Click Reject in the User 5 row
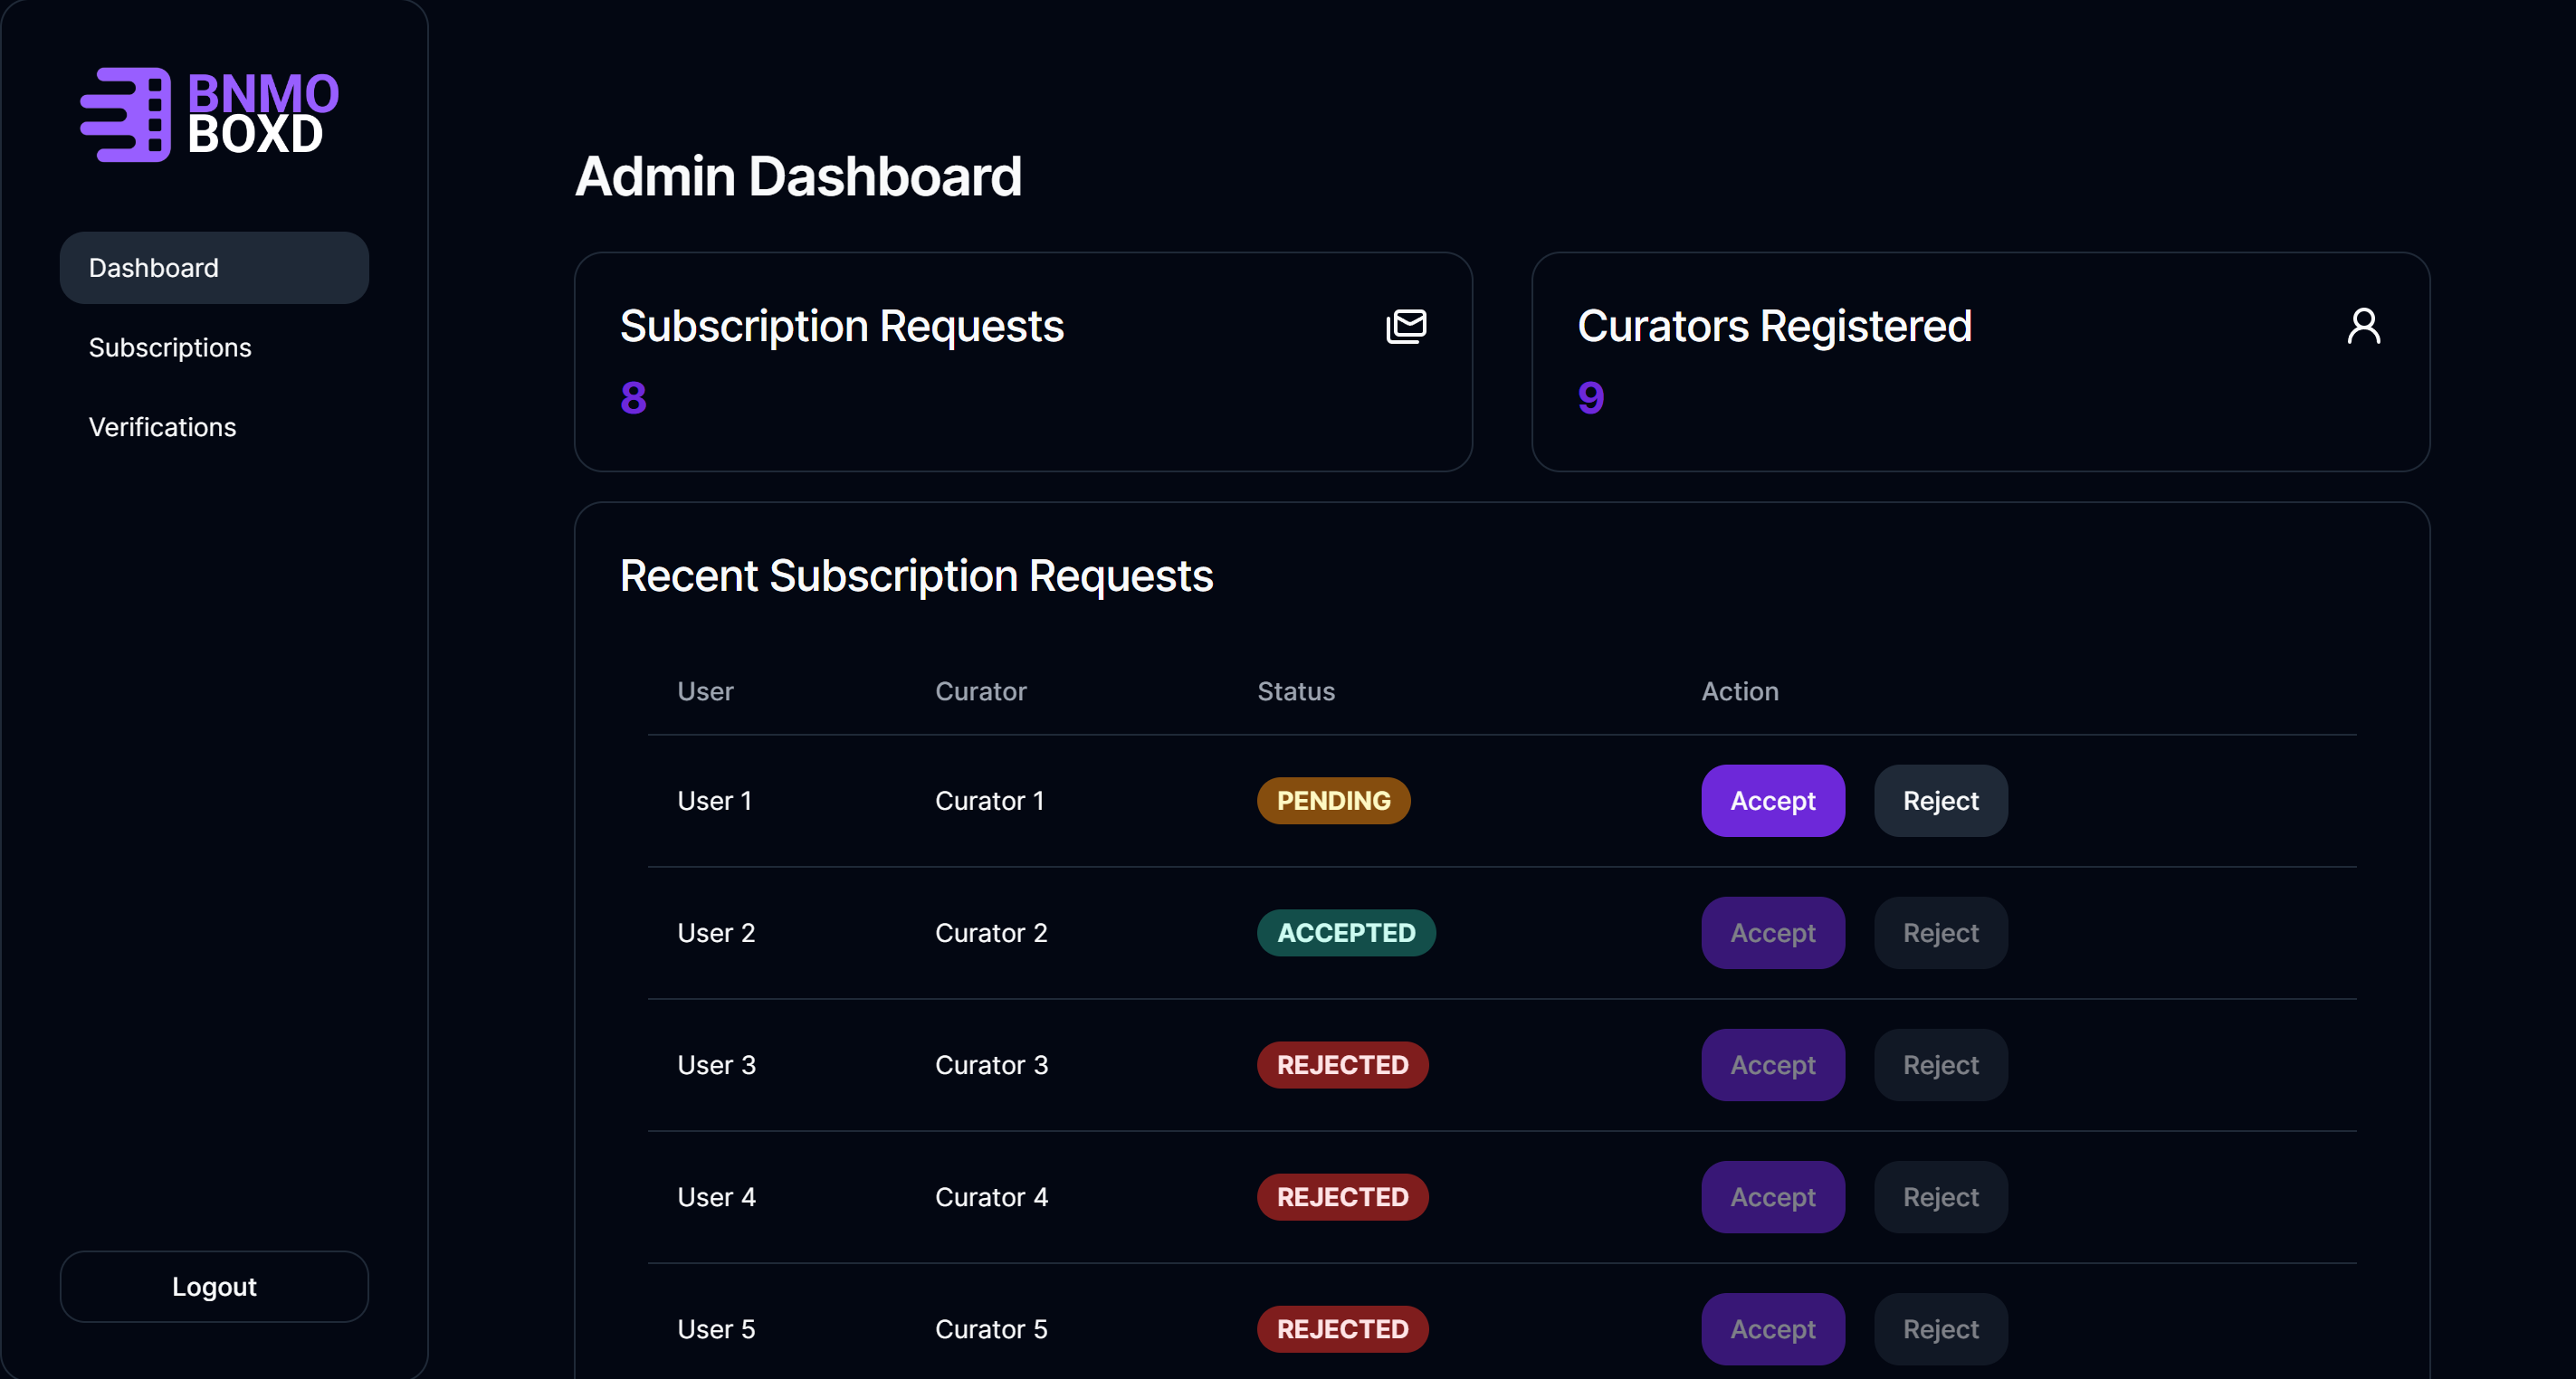This screenshot has height=1379, width=2576. [1940, 1329]
